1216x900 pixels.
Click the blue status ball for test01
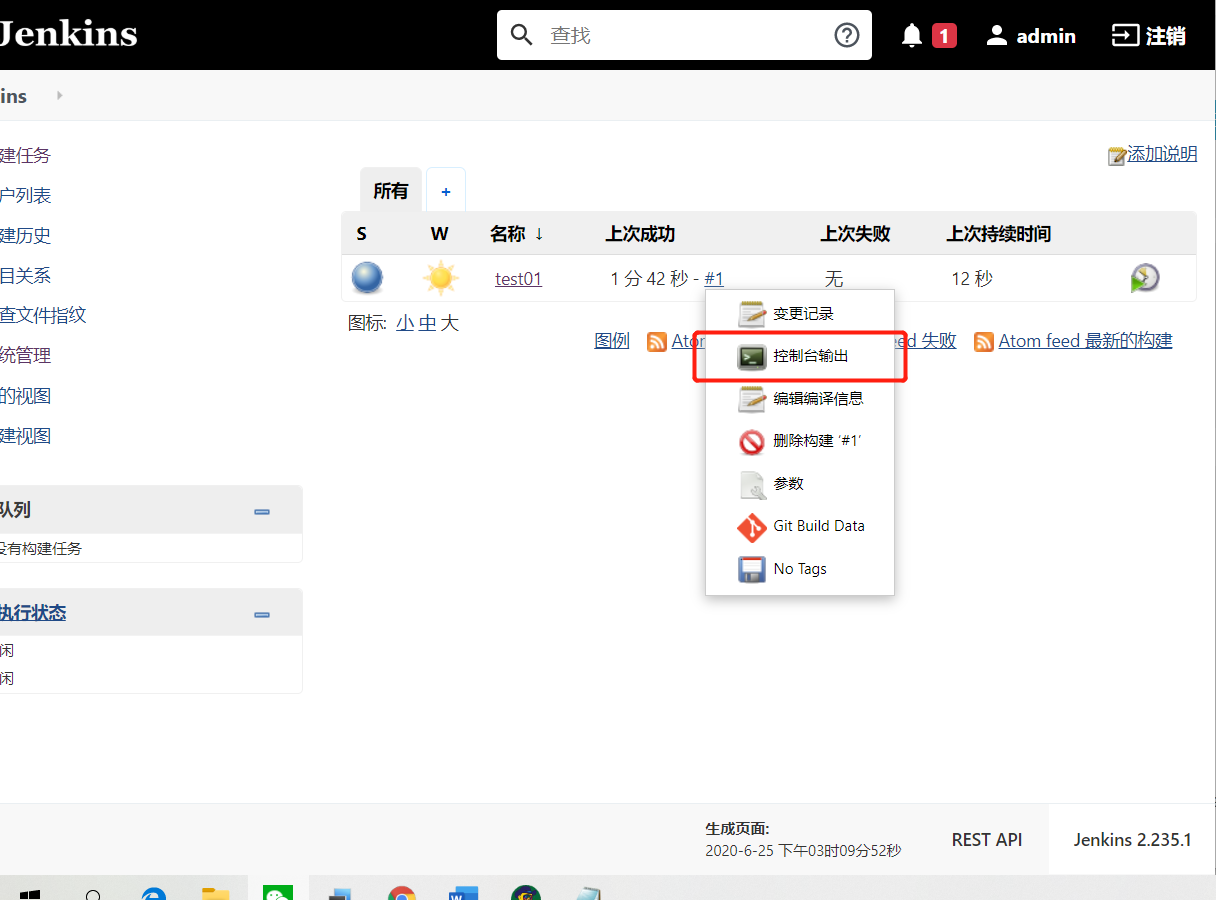pyautogui.click(x=367, y=277)
